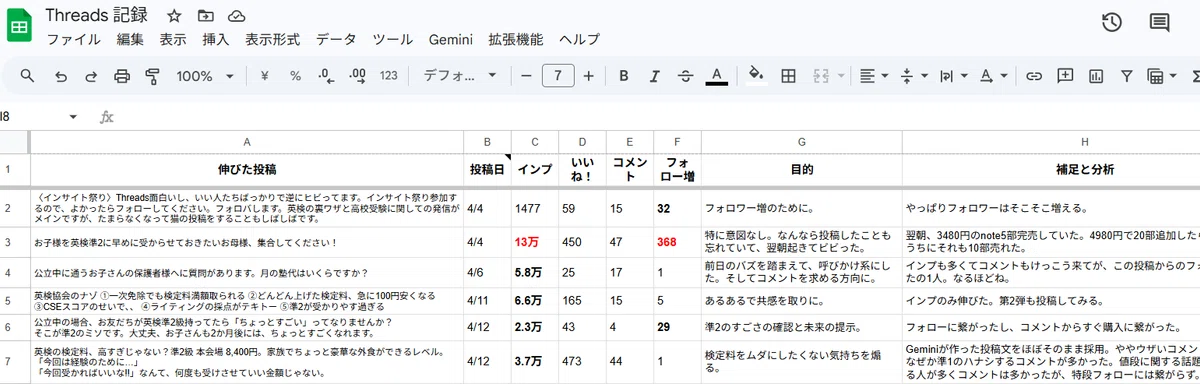Print the spreadsheet
1200x384 pixels.
(122, 76)
